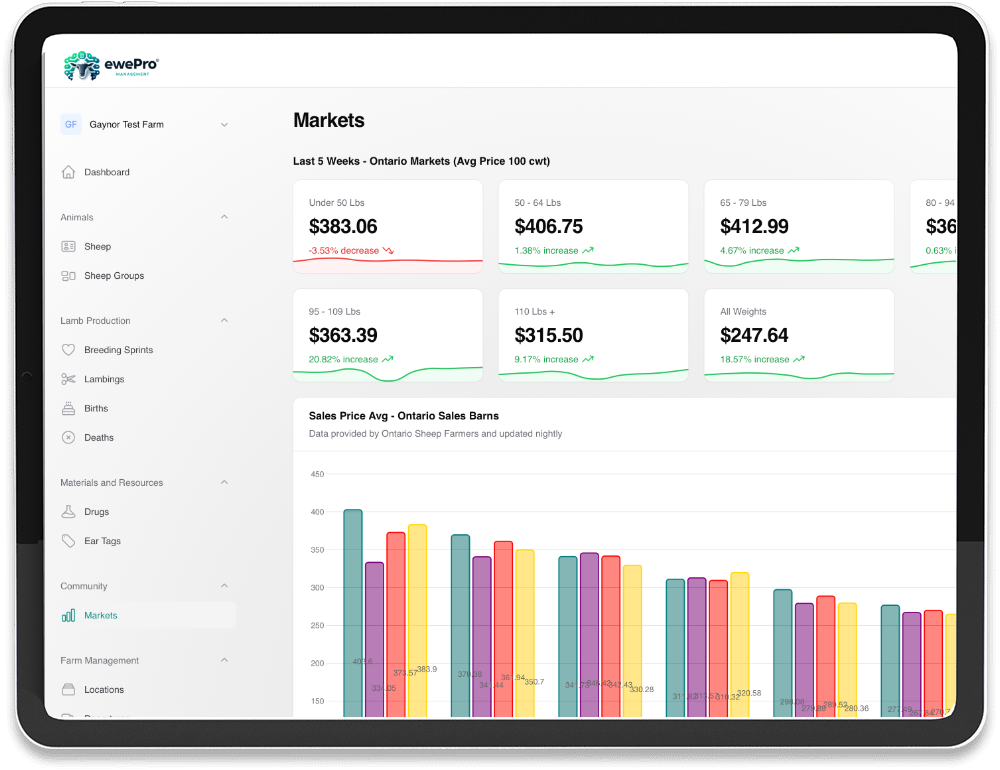This screenshot has width=1000, height=770.
Task: Open the Under 50 Lbs price card
Action: [x=387, y=226]
